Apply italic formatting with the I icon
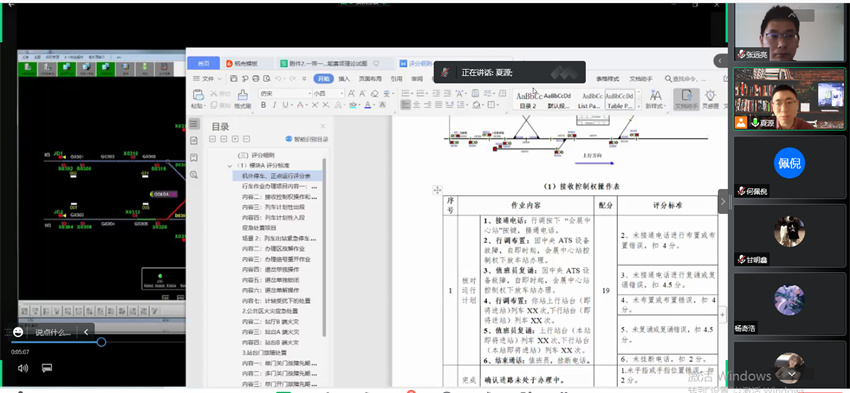Viewport: 850px width, 393px height. click(x=274, y=105)
